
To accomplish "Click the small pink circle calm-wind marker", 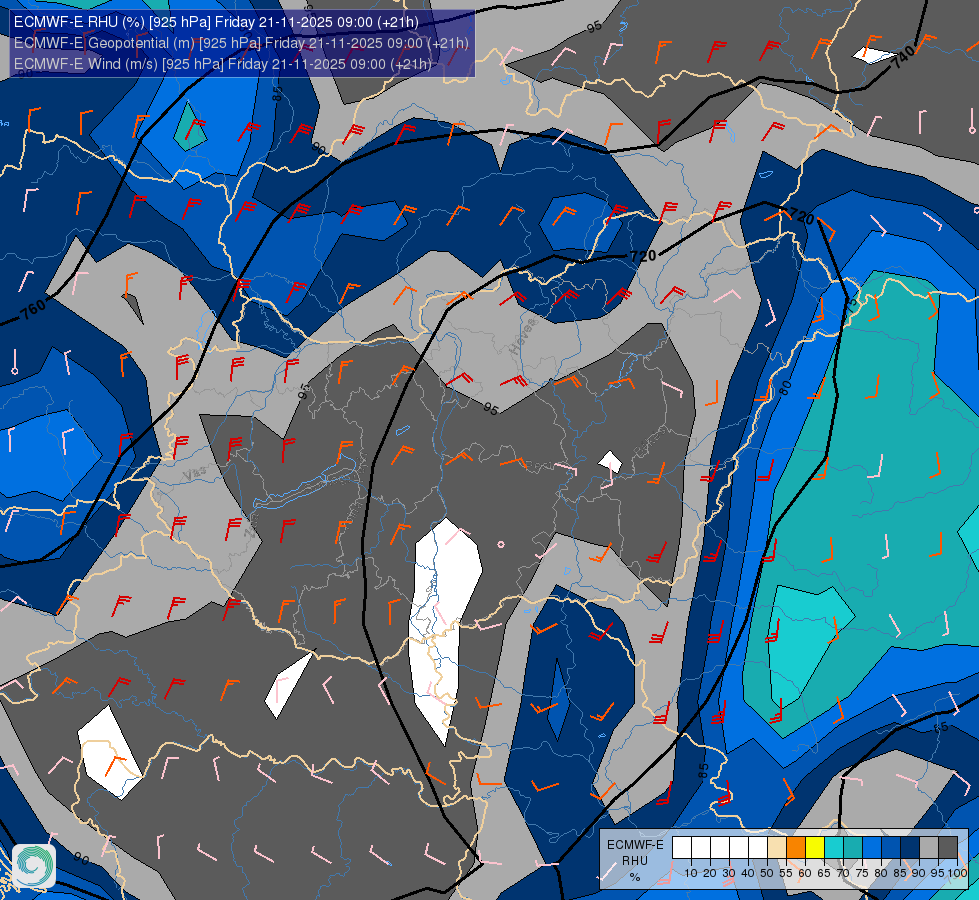I will point(501,545).
